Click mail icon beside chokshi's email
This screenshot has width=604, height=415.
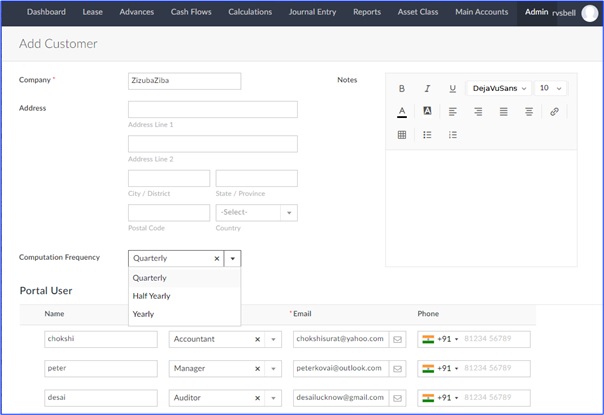(396, 339)
